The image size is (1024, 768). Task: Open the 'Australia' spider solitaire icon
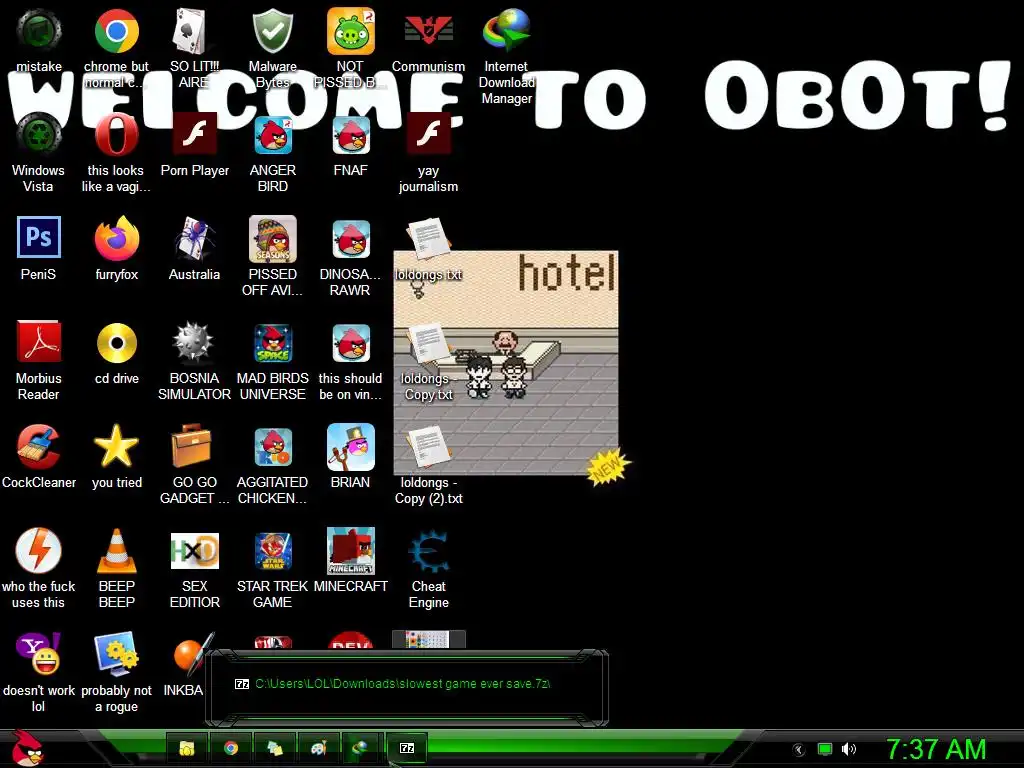click(194, 239)
